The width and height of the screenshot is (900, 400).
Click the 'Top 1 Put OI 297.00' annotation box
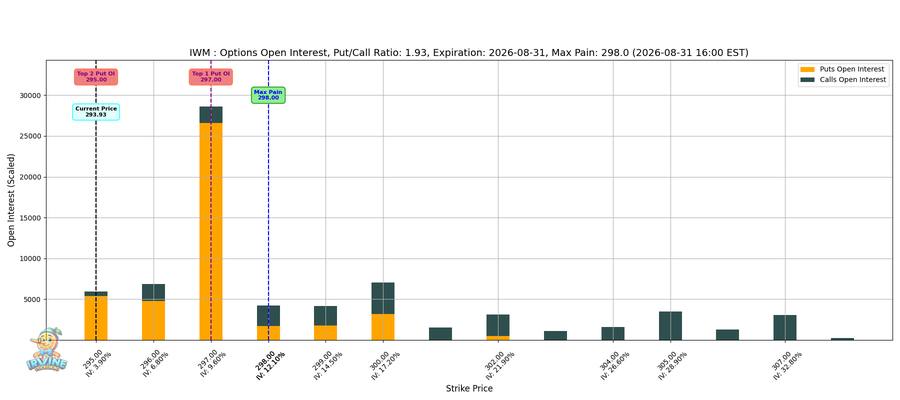[x=211, y=76]
